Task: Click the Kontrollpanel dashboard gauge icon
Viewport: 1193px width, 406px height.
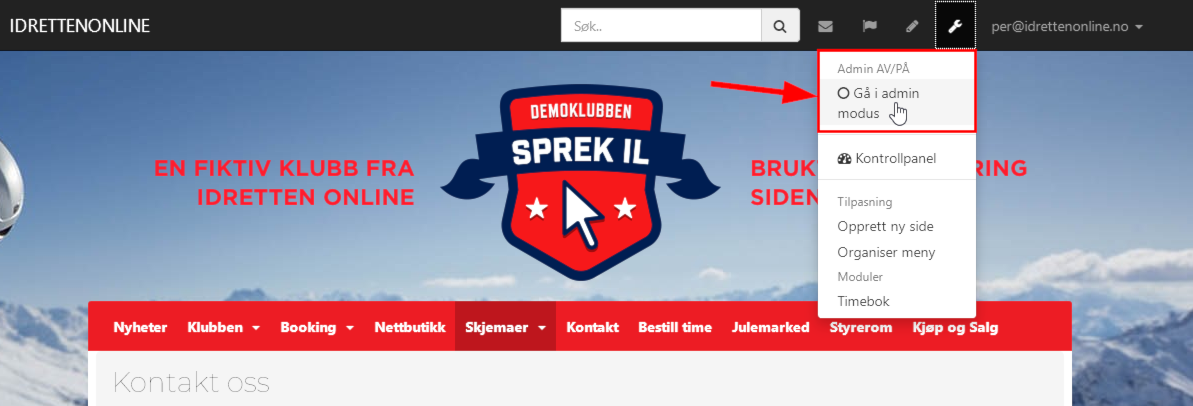Action: pyautogui.click(x=844, y=159)
